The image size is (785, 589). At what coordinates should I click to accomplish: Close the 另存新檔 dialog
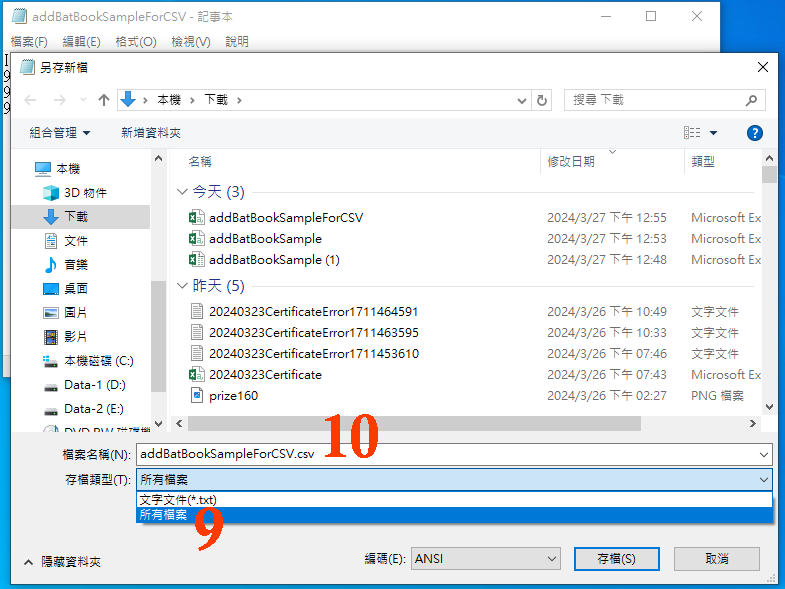(x=763, y=67)
